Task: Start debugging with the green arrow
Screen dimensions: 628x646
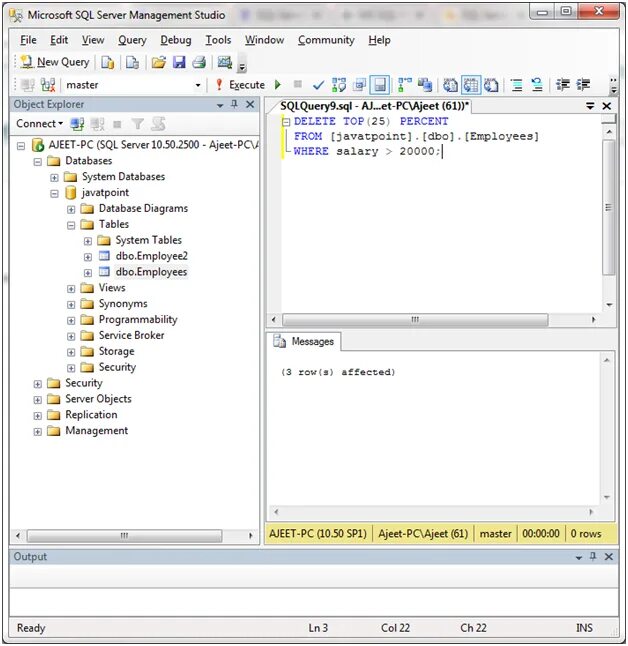Action: tap(278, 85)
